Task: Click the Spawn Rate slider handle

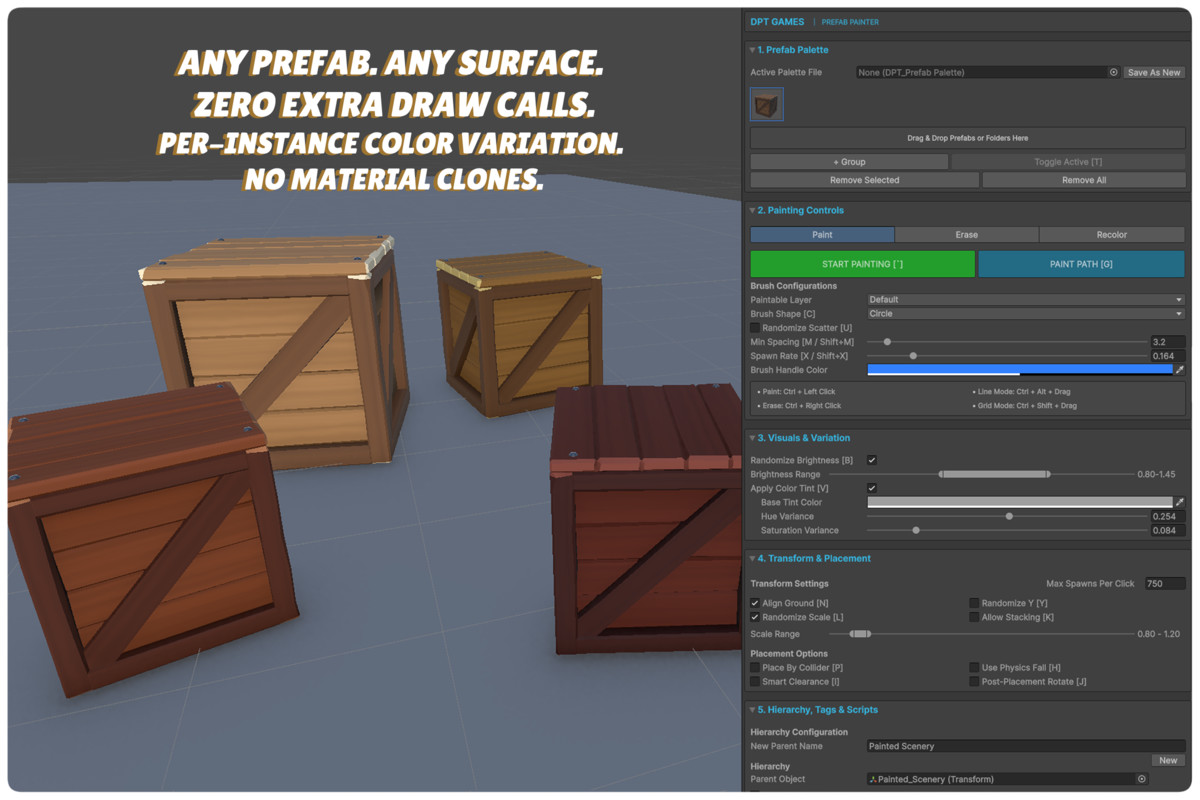Action: click(913, 356)
